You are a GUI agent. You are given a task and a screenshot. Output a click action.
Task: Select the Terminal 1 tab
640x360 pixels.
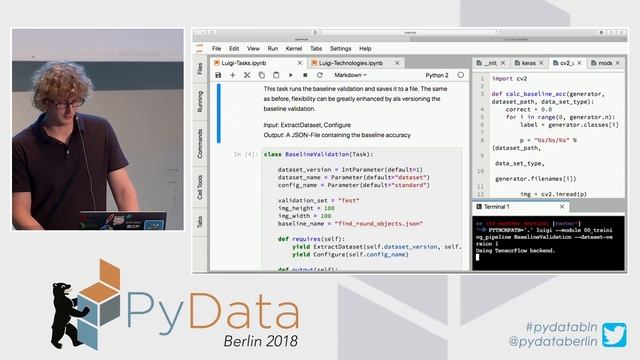click(x=520, y=207)
